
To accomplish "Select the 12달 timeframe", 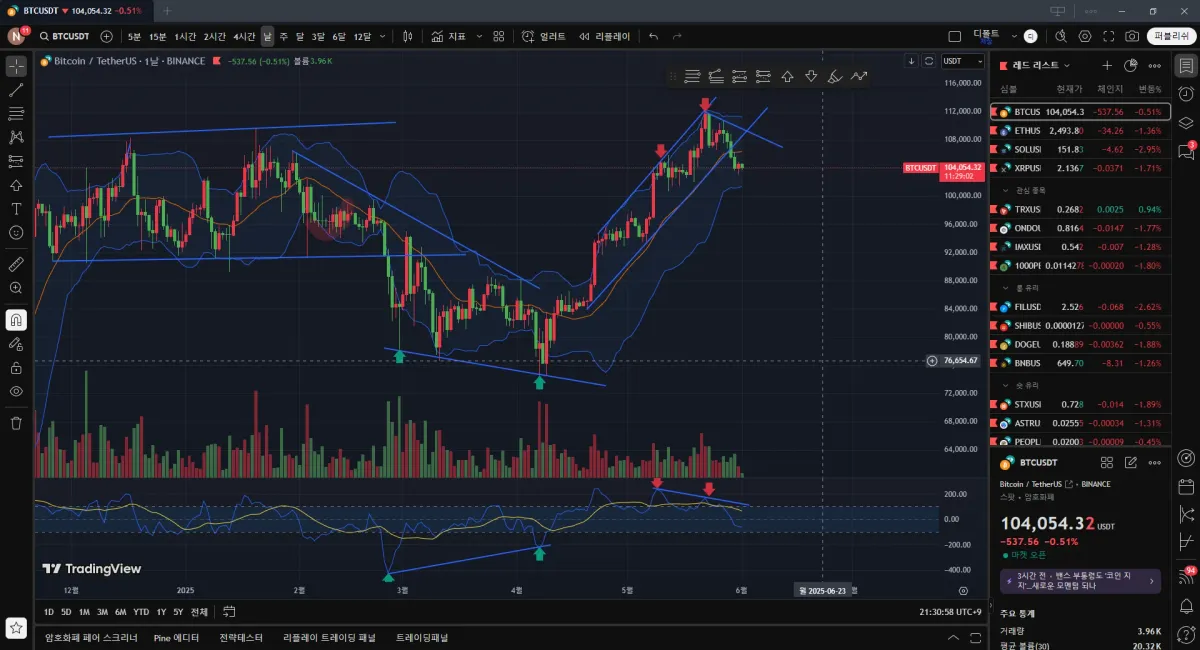I will [x=362, y=36].
